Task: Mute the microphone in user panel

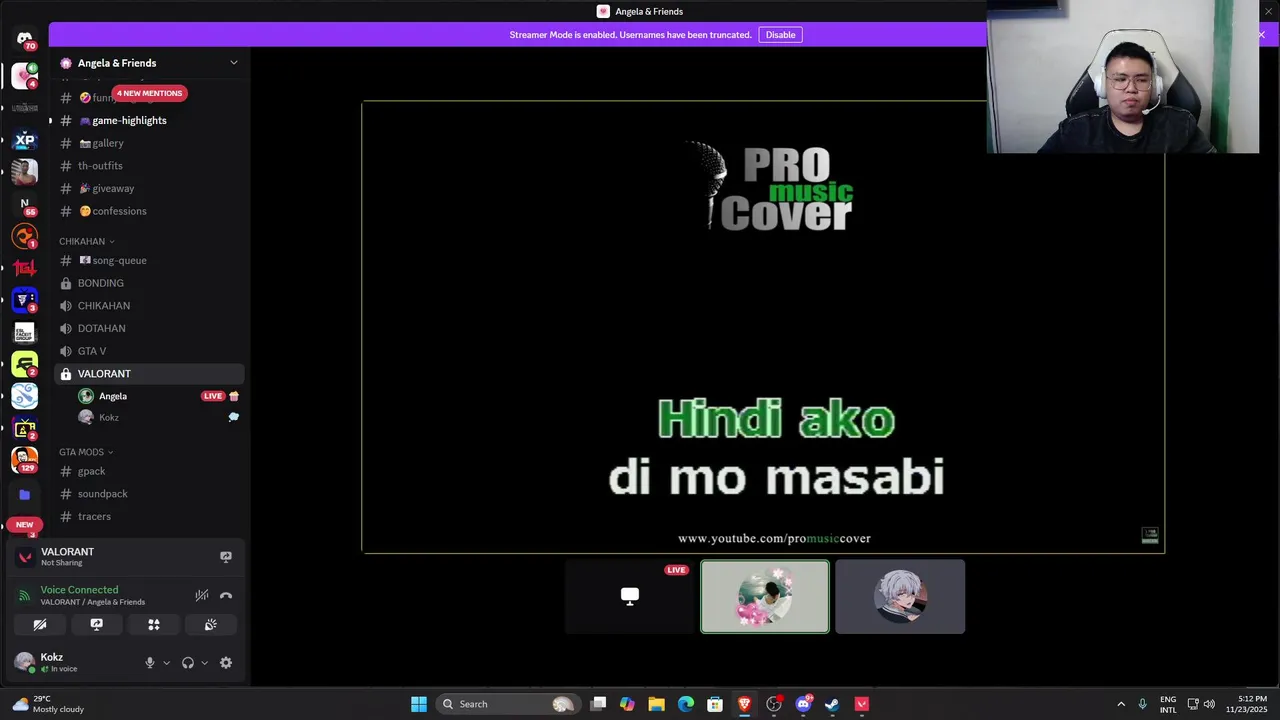Action: (150, 663)
